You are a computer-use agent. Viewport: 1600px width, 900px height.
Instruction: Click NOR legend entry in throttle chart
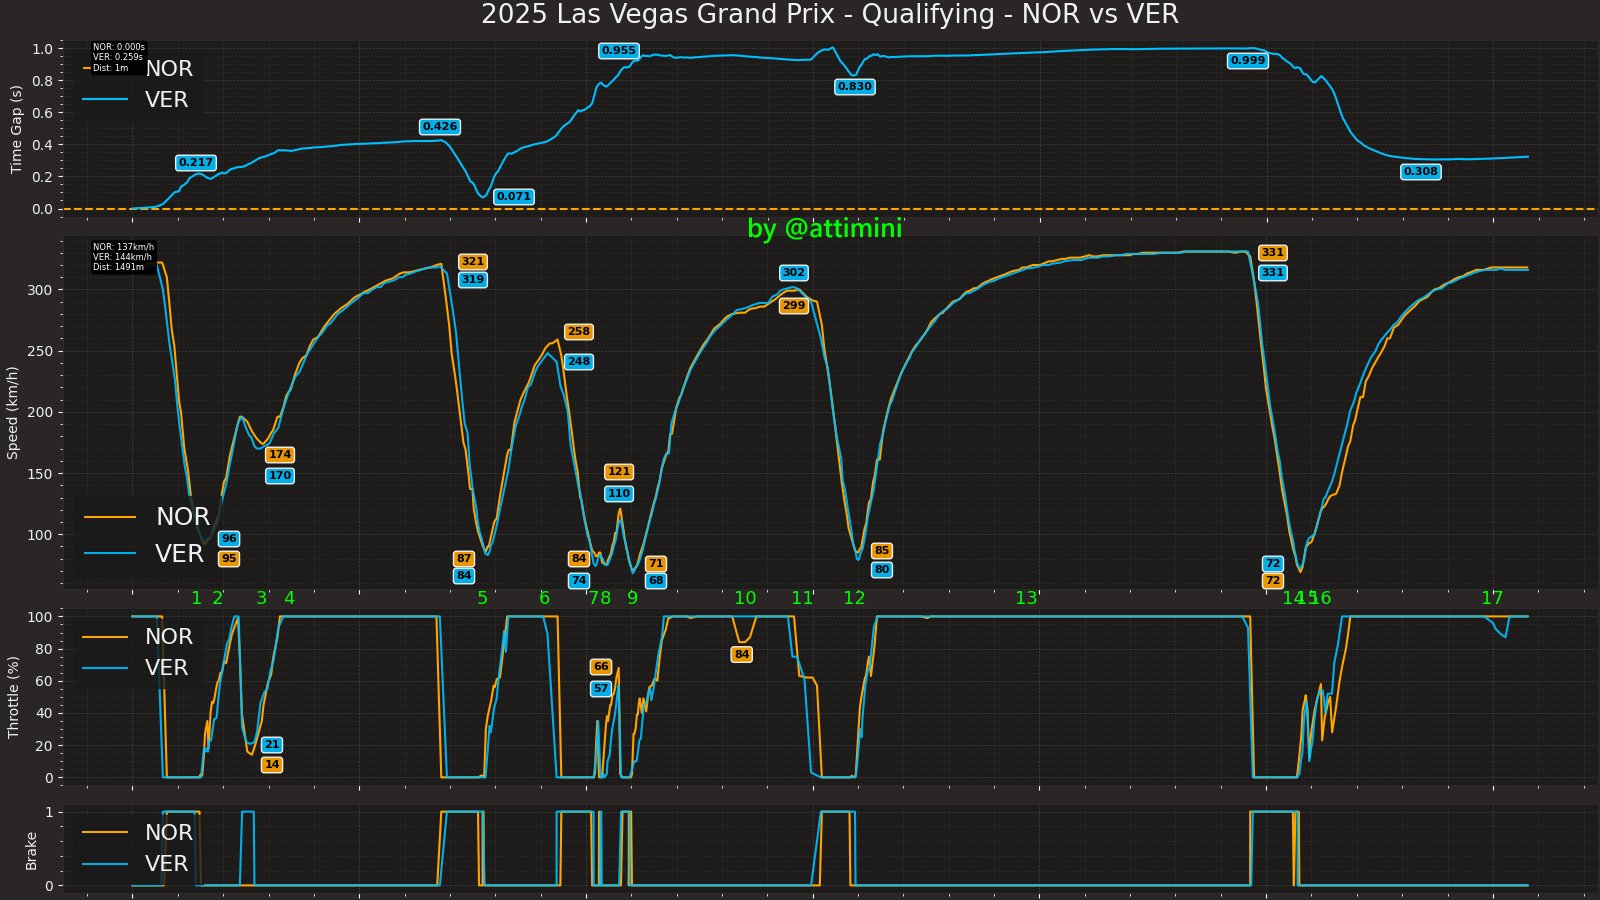pyautogui.click(x=138, y=637)
